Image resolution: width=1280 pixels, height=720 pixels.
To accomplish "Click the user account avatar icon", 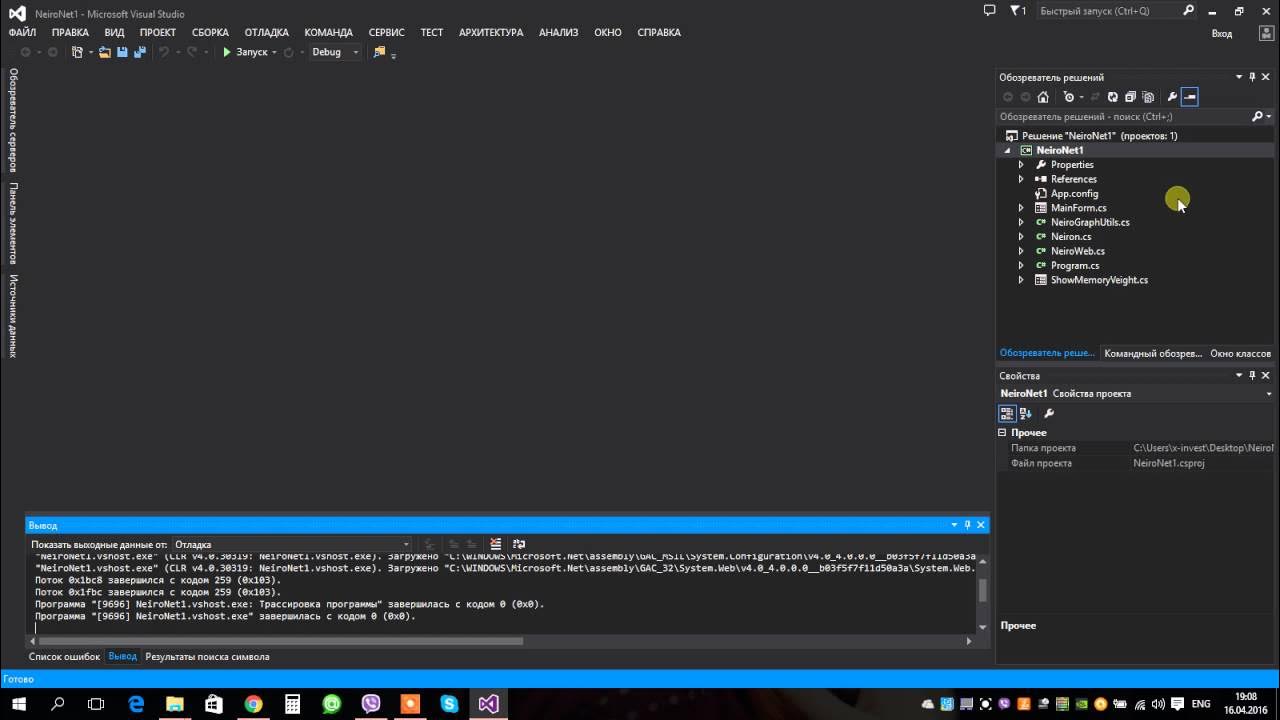I will coord(1266,33).
